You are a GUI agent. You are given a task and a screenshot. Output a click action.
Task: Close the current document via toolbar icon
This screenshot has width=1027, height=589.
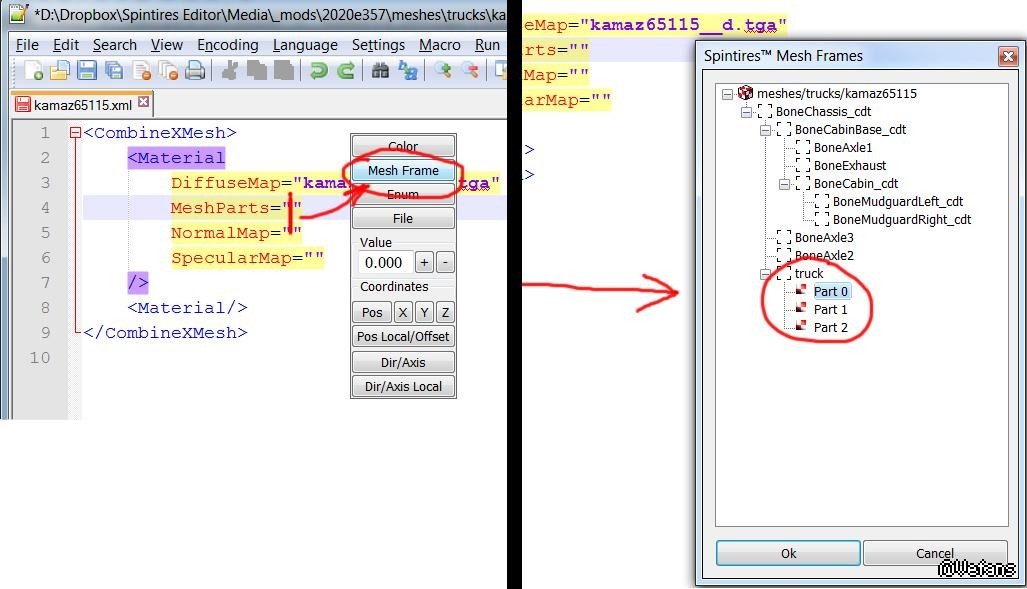(x=141, y=70)
